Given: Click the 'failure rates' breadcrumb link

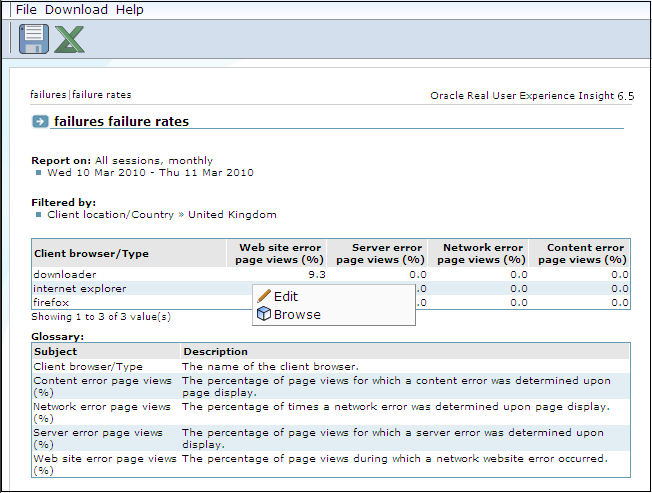Looking at the screenshot, I should click(101, 95).
